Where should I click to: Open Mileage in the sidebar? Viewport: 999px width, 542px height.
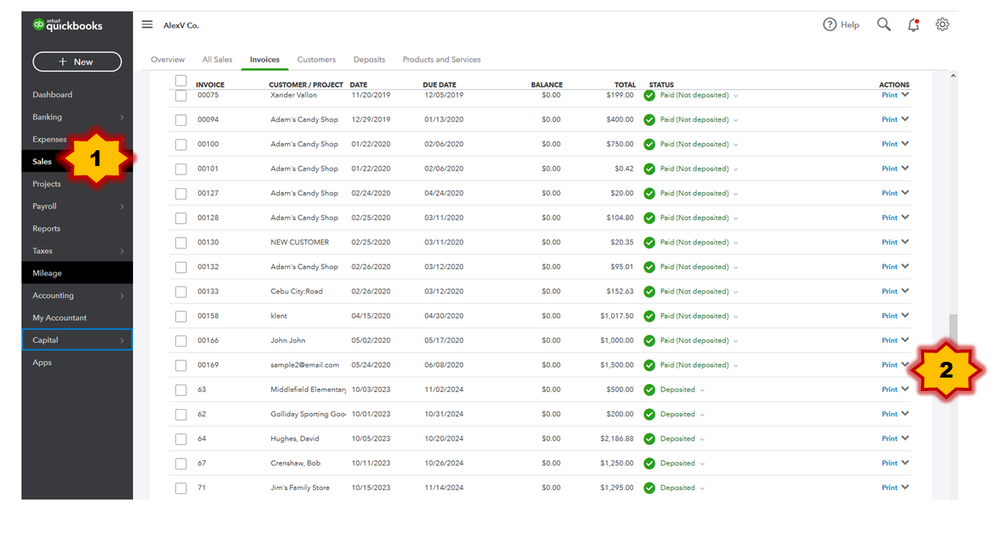pos(47,273)
